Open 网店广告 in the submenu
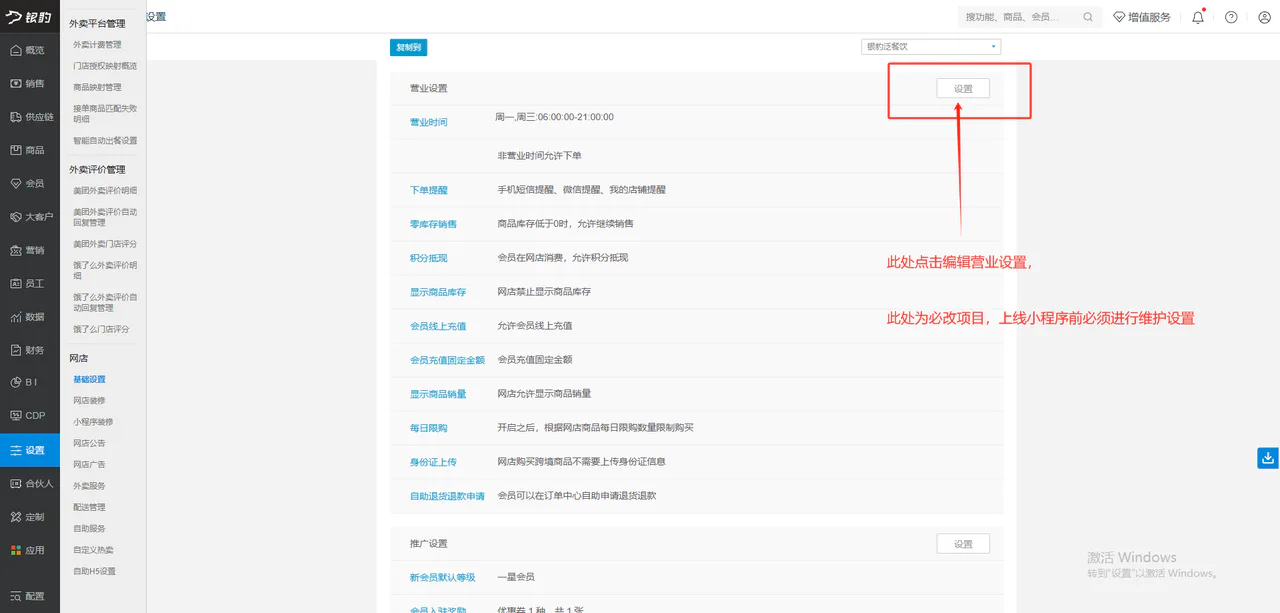The height and width of the screenshot is (613, 1280). [x=89, y=465]
